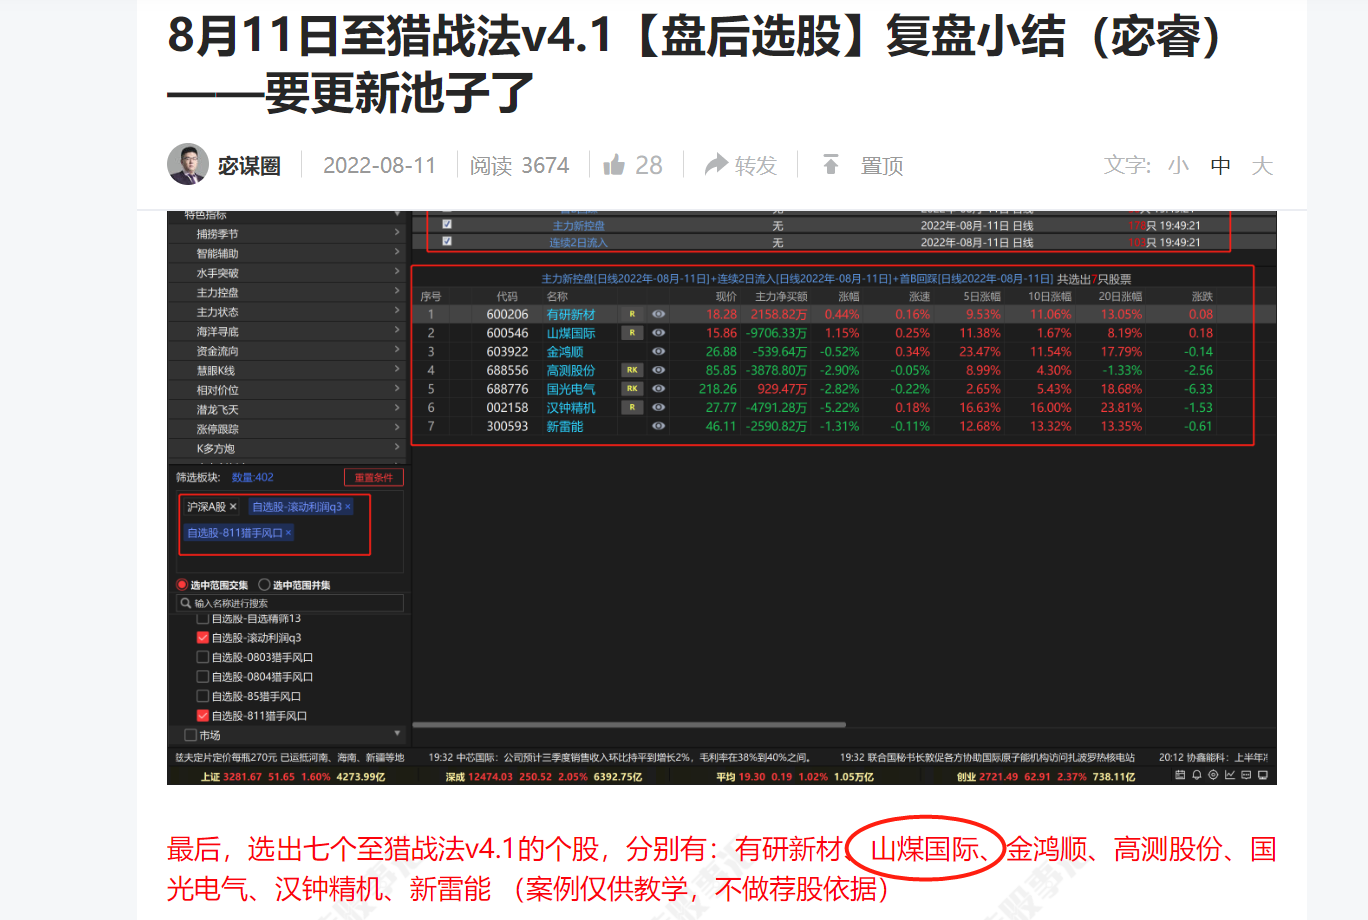Screen dimensions: 1368x920
Task: Check the 自选股-0803猎手风口 checkbox
Action: click(x=203, y=657)
